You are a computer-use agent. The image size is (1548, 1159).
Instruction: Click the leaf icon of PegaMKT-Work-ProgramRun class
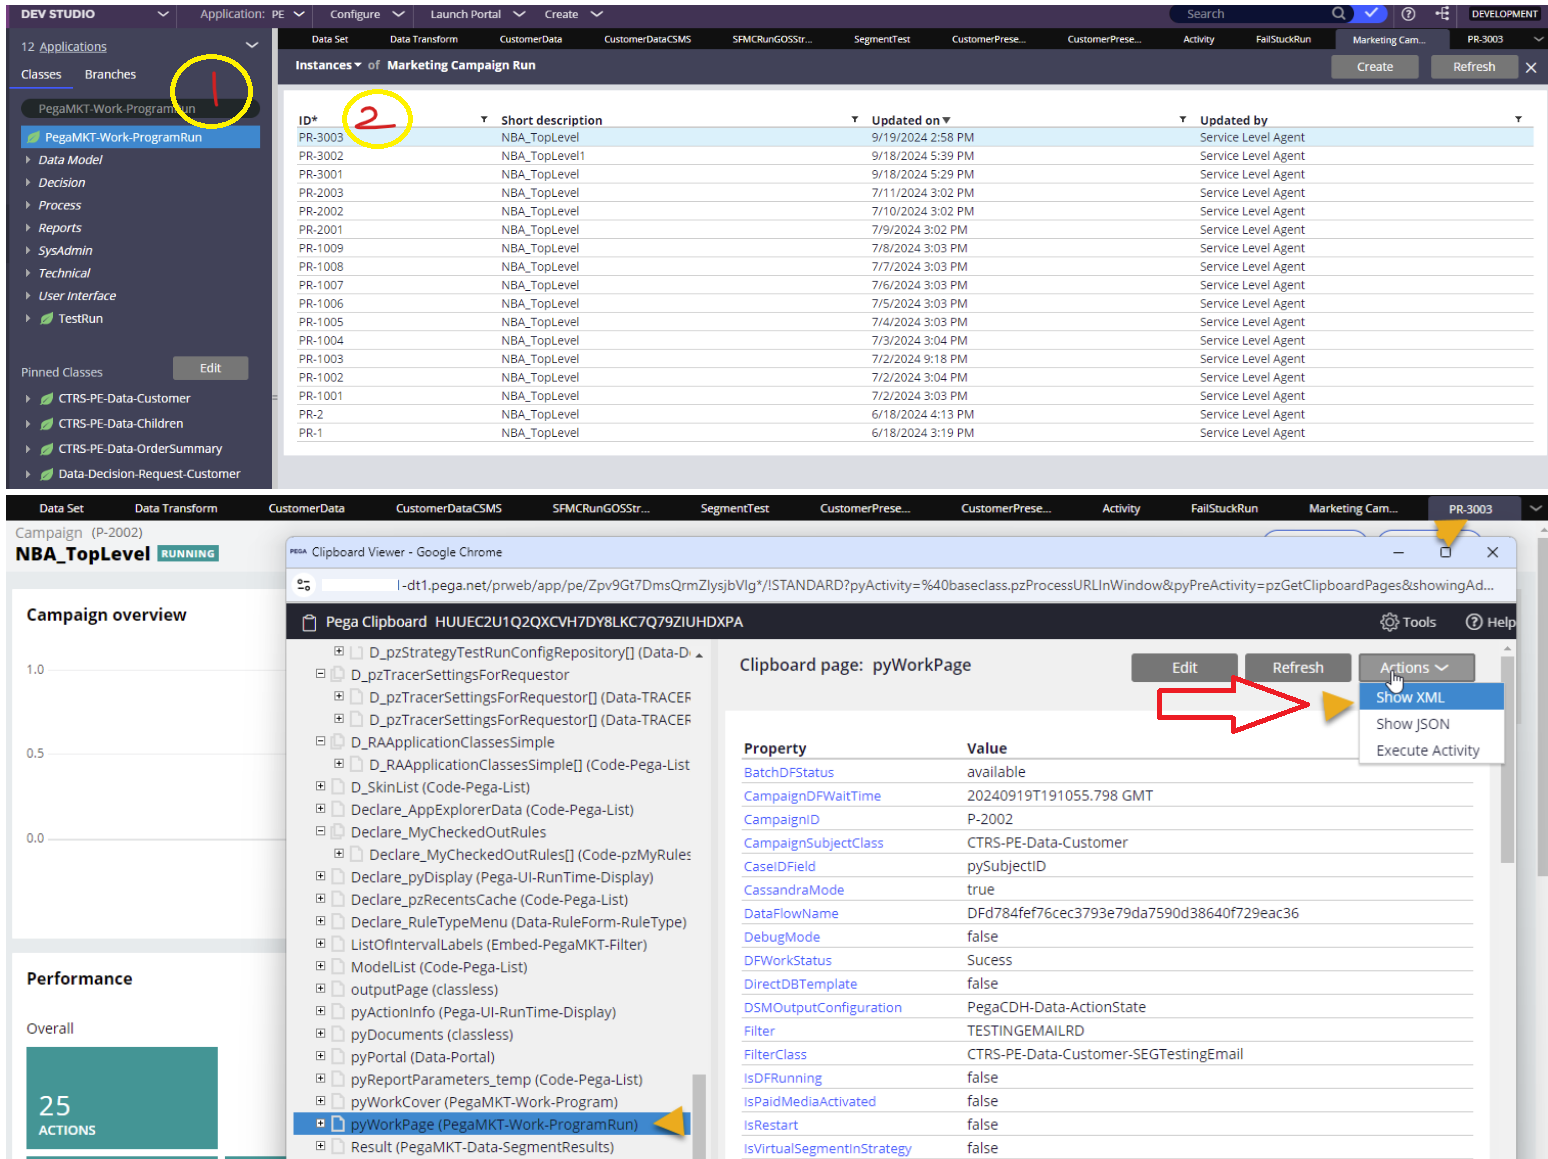[x=34, y=137]
